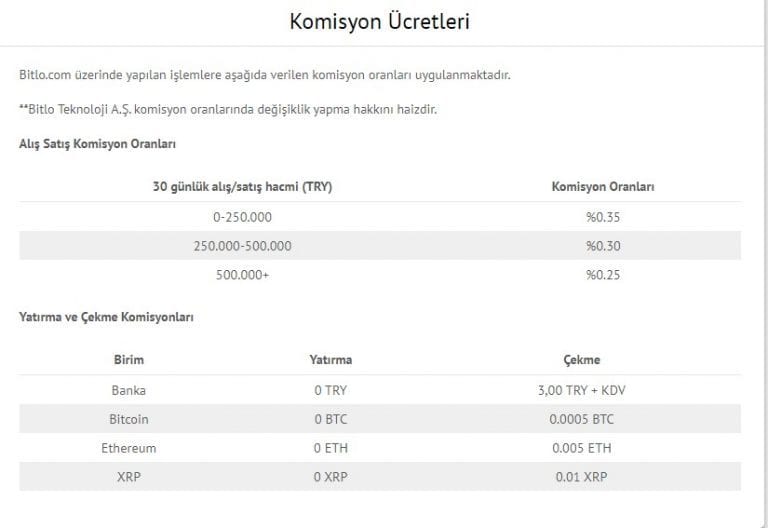Click the %0.35 commission rate
The image size is (768, 528).
pos(603,217)
